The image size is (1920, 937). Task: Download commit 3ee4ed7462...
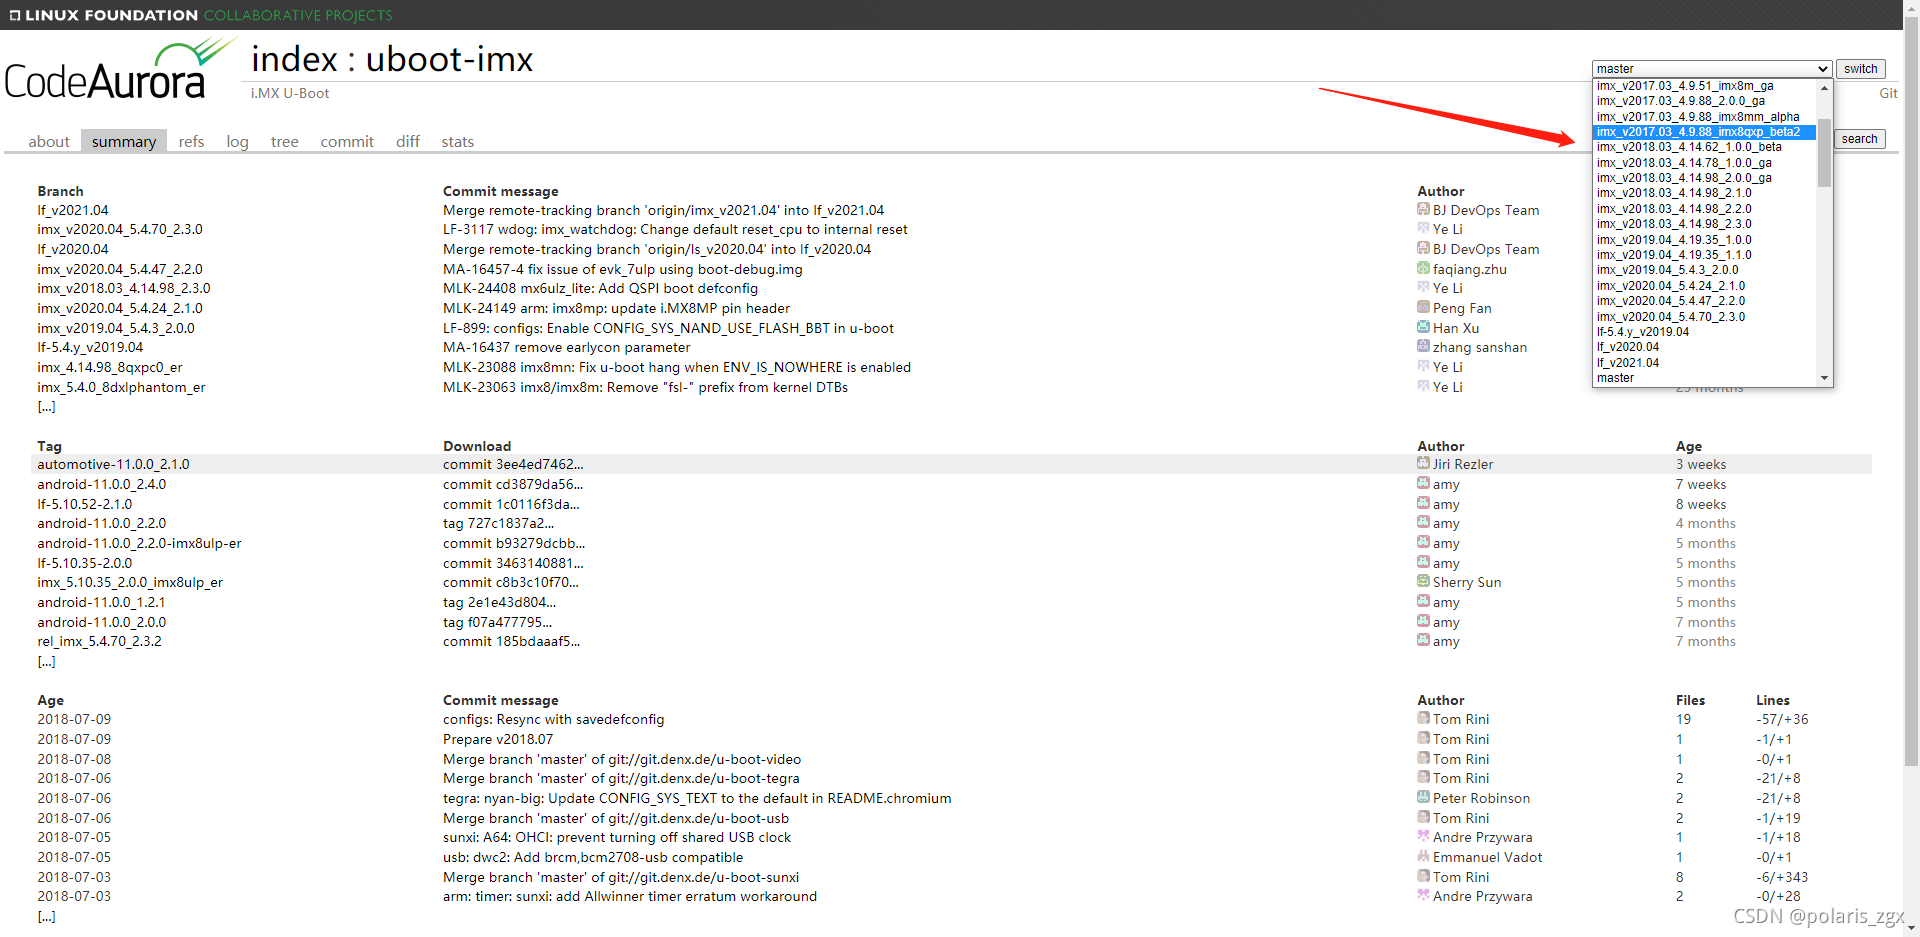coord(513,464)
